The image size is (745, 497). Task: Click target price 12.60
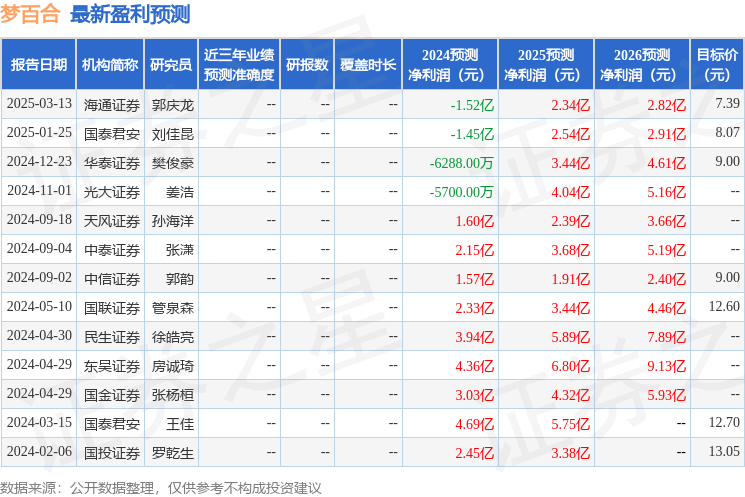coord(724,306)
